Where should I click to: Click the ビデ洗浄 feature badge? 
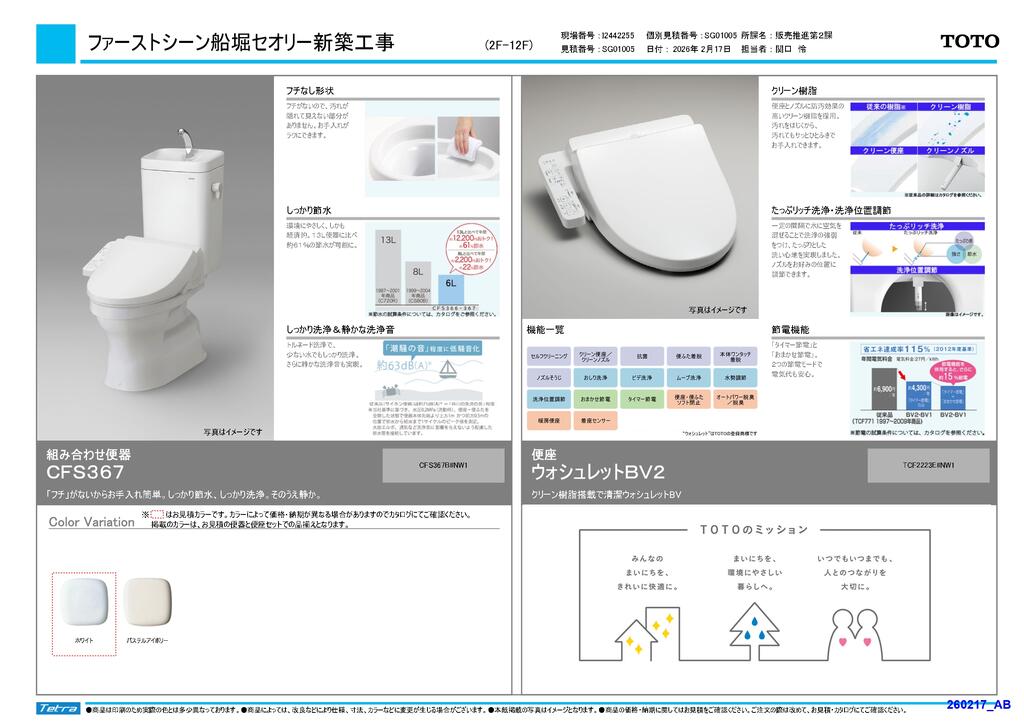pos(642,378)
